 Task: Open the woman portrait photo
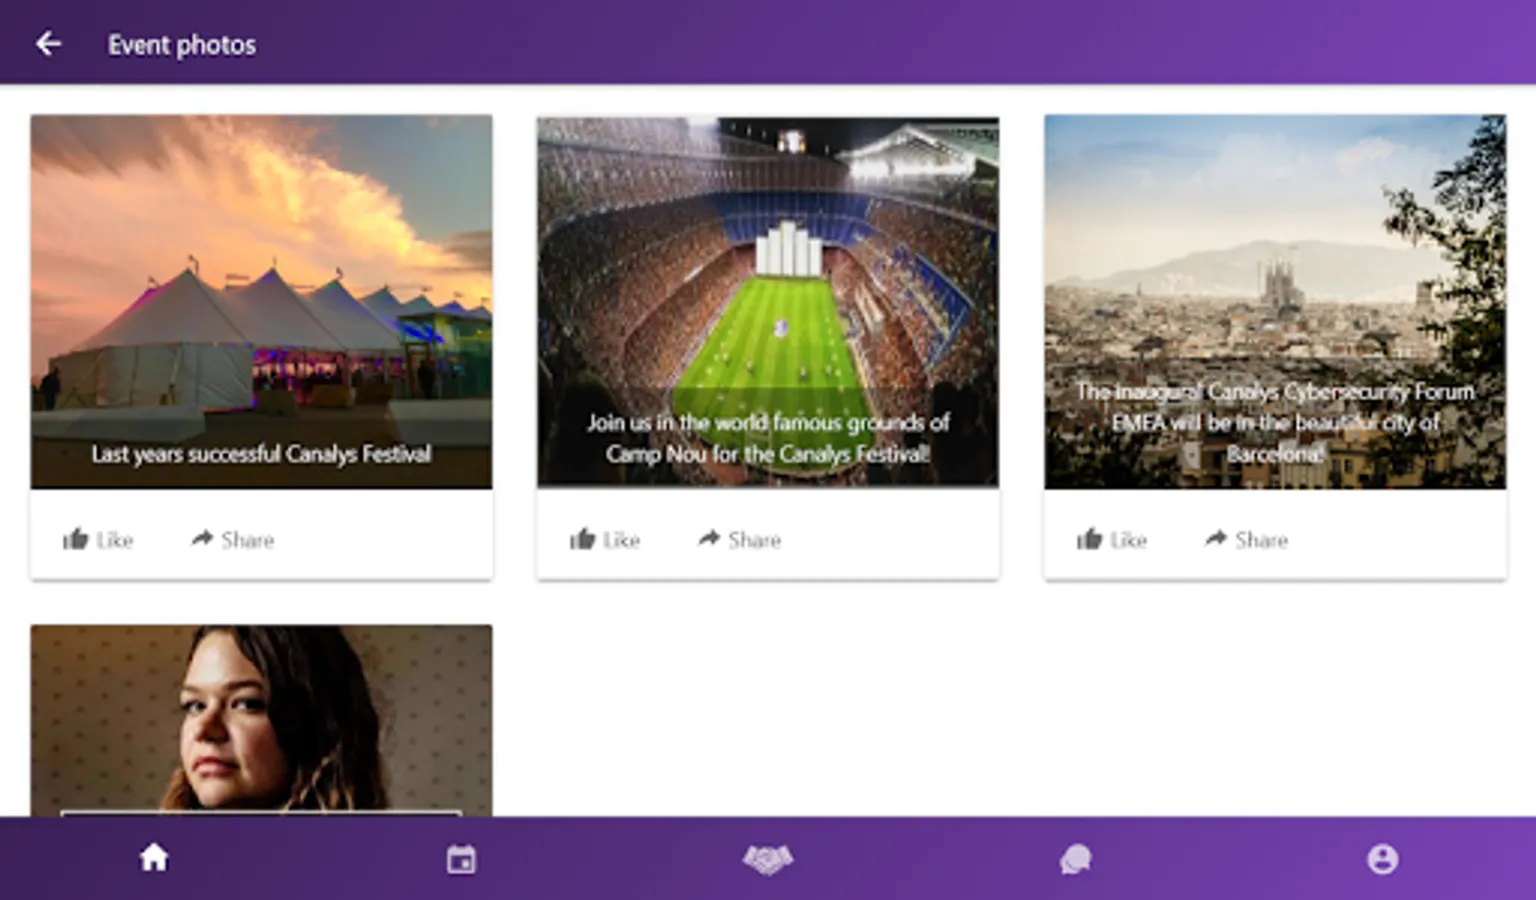click(261, 720)
